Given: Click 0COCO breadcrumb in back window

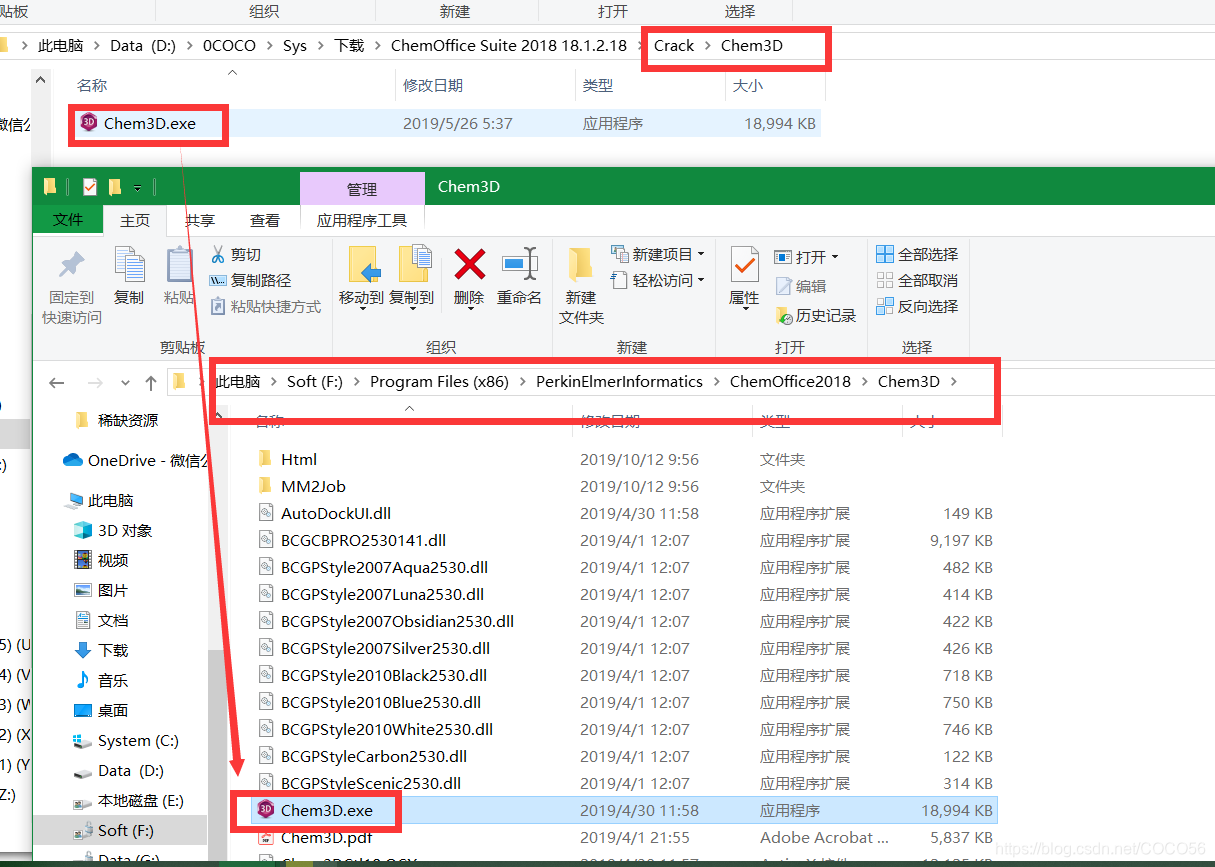Looking at the screenshot, I should [x=229, y=45].
